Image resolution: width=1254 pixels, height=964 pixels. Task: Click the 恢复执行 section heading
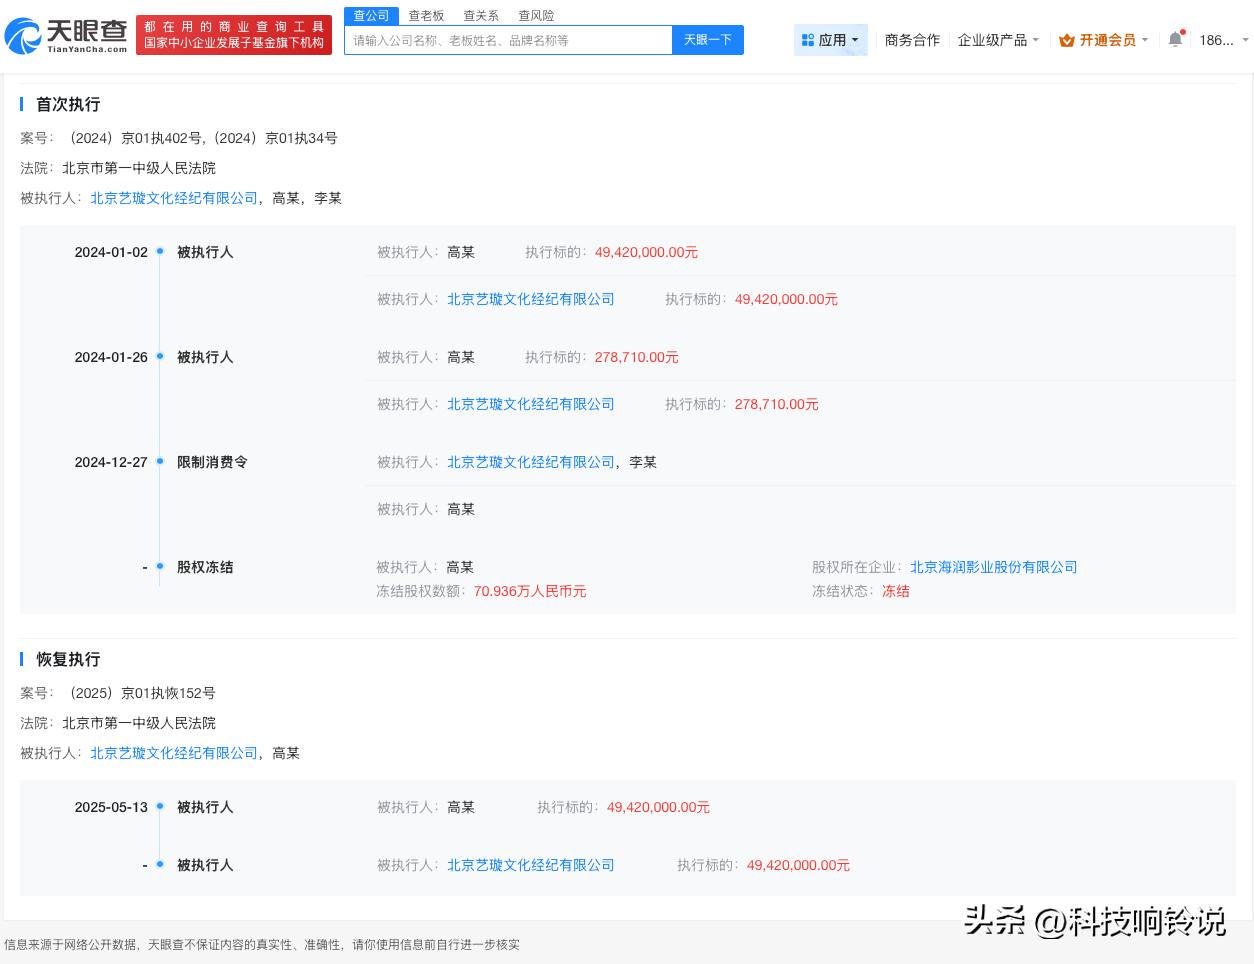(68, 659)
